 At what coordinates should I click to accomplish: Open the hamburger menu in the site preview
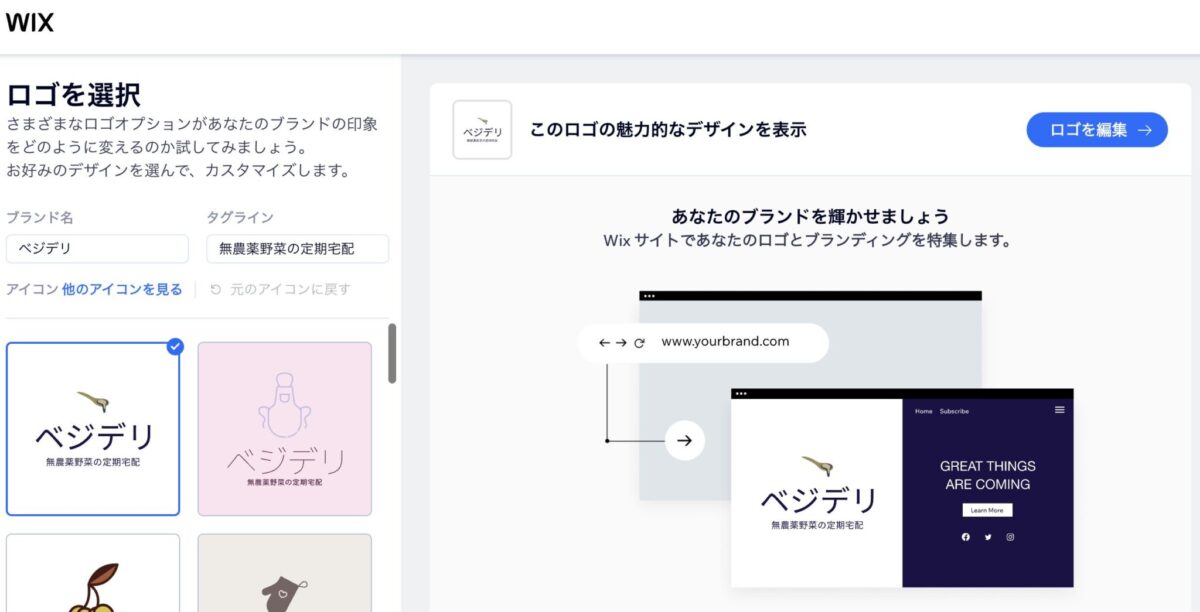(1059, 410)
